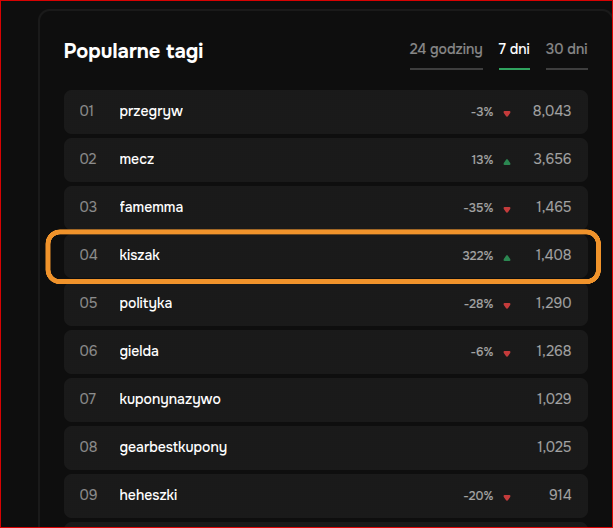Screen dimensions: 613x528
Task: Switch to the 24 godziny tab
Action: click(446, 50)
